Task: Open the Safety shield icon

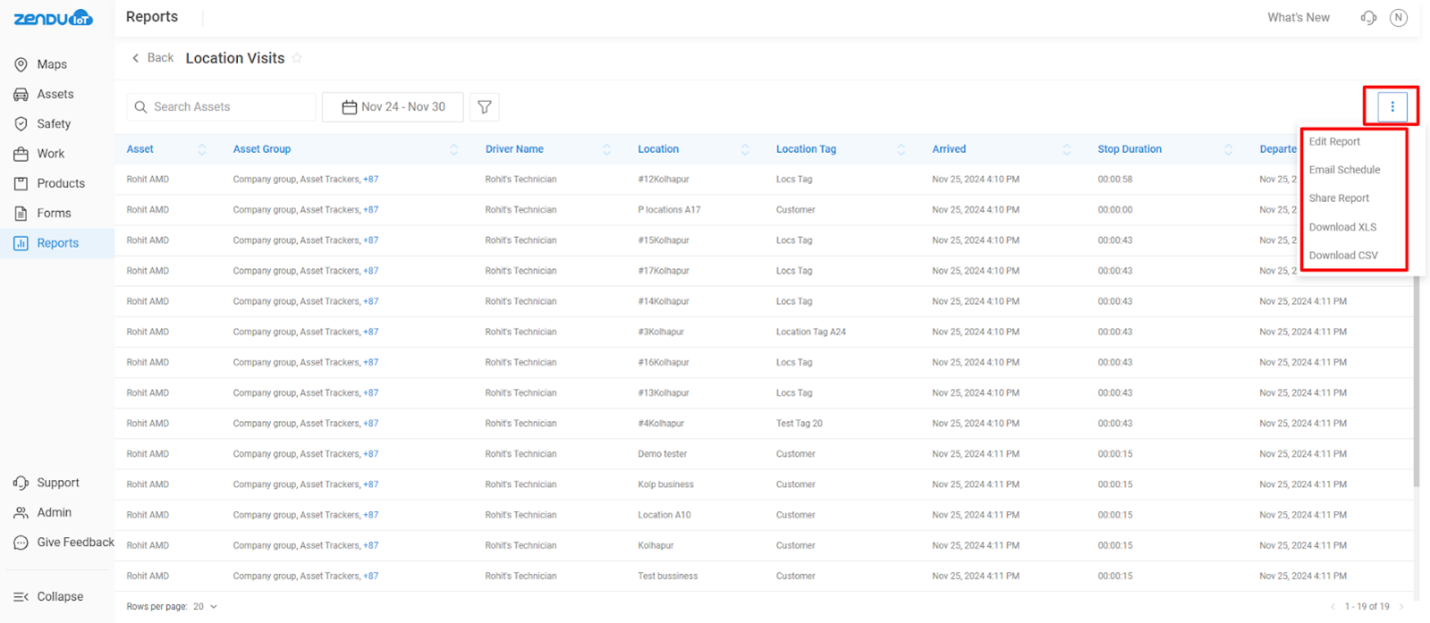Action: point(21,124)
